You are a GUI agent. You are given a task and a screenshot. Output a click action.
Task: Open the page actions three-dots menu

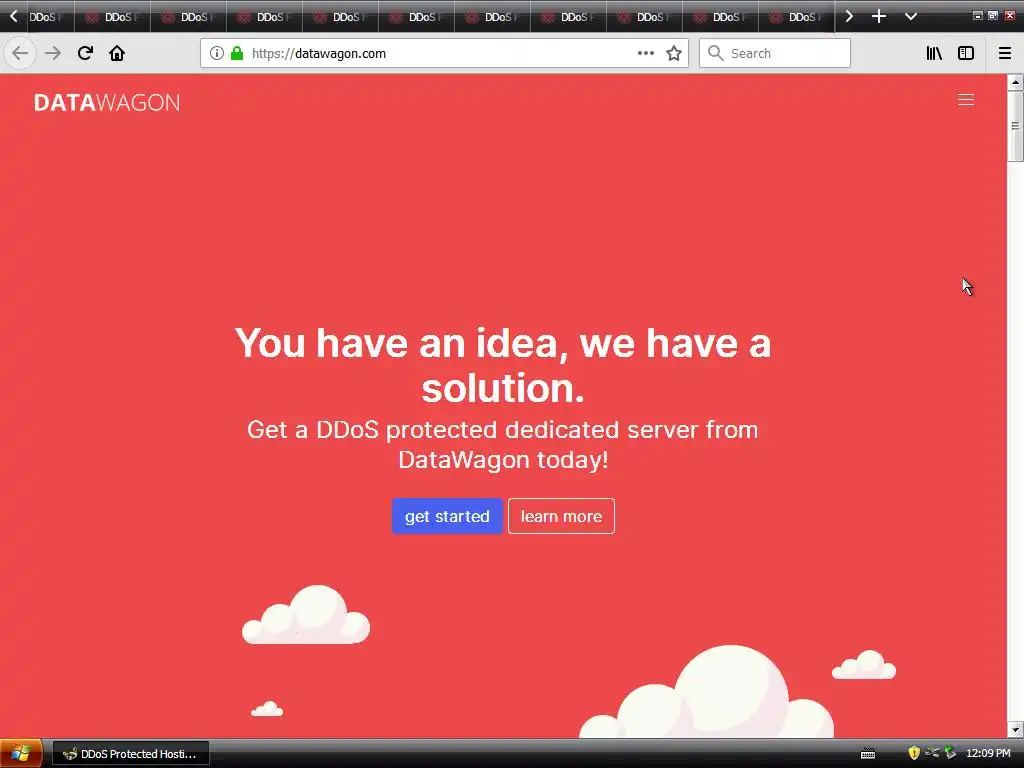(645, 53)
